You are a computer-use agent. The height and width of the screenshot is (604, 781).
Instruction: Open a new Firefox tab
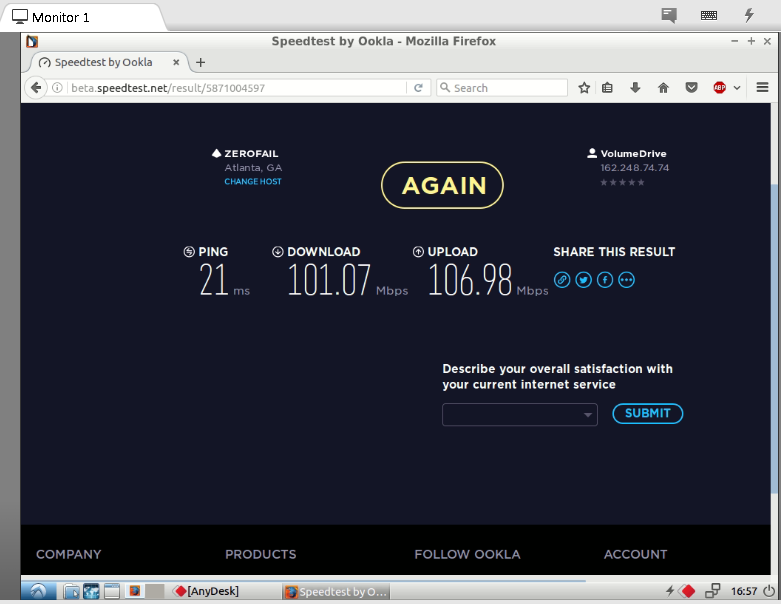[x=200, y=62]
